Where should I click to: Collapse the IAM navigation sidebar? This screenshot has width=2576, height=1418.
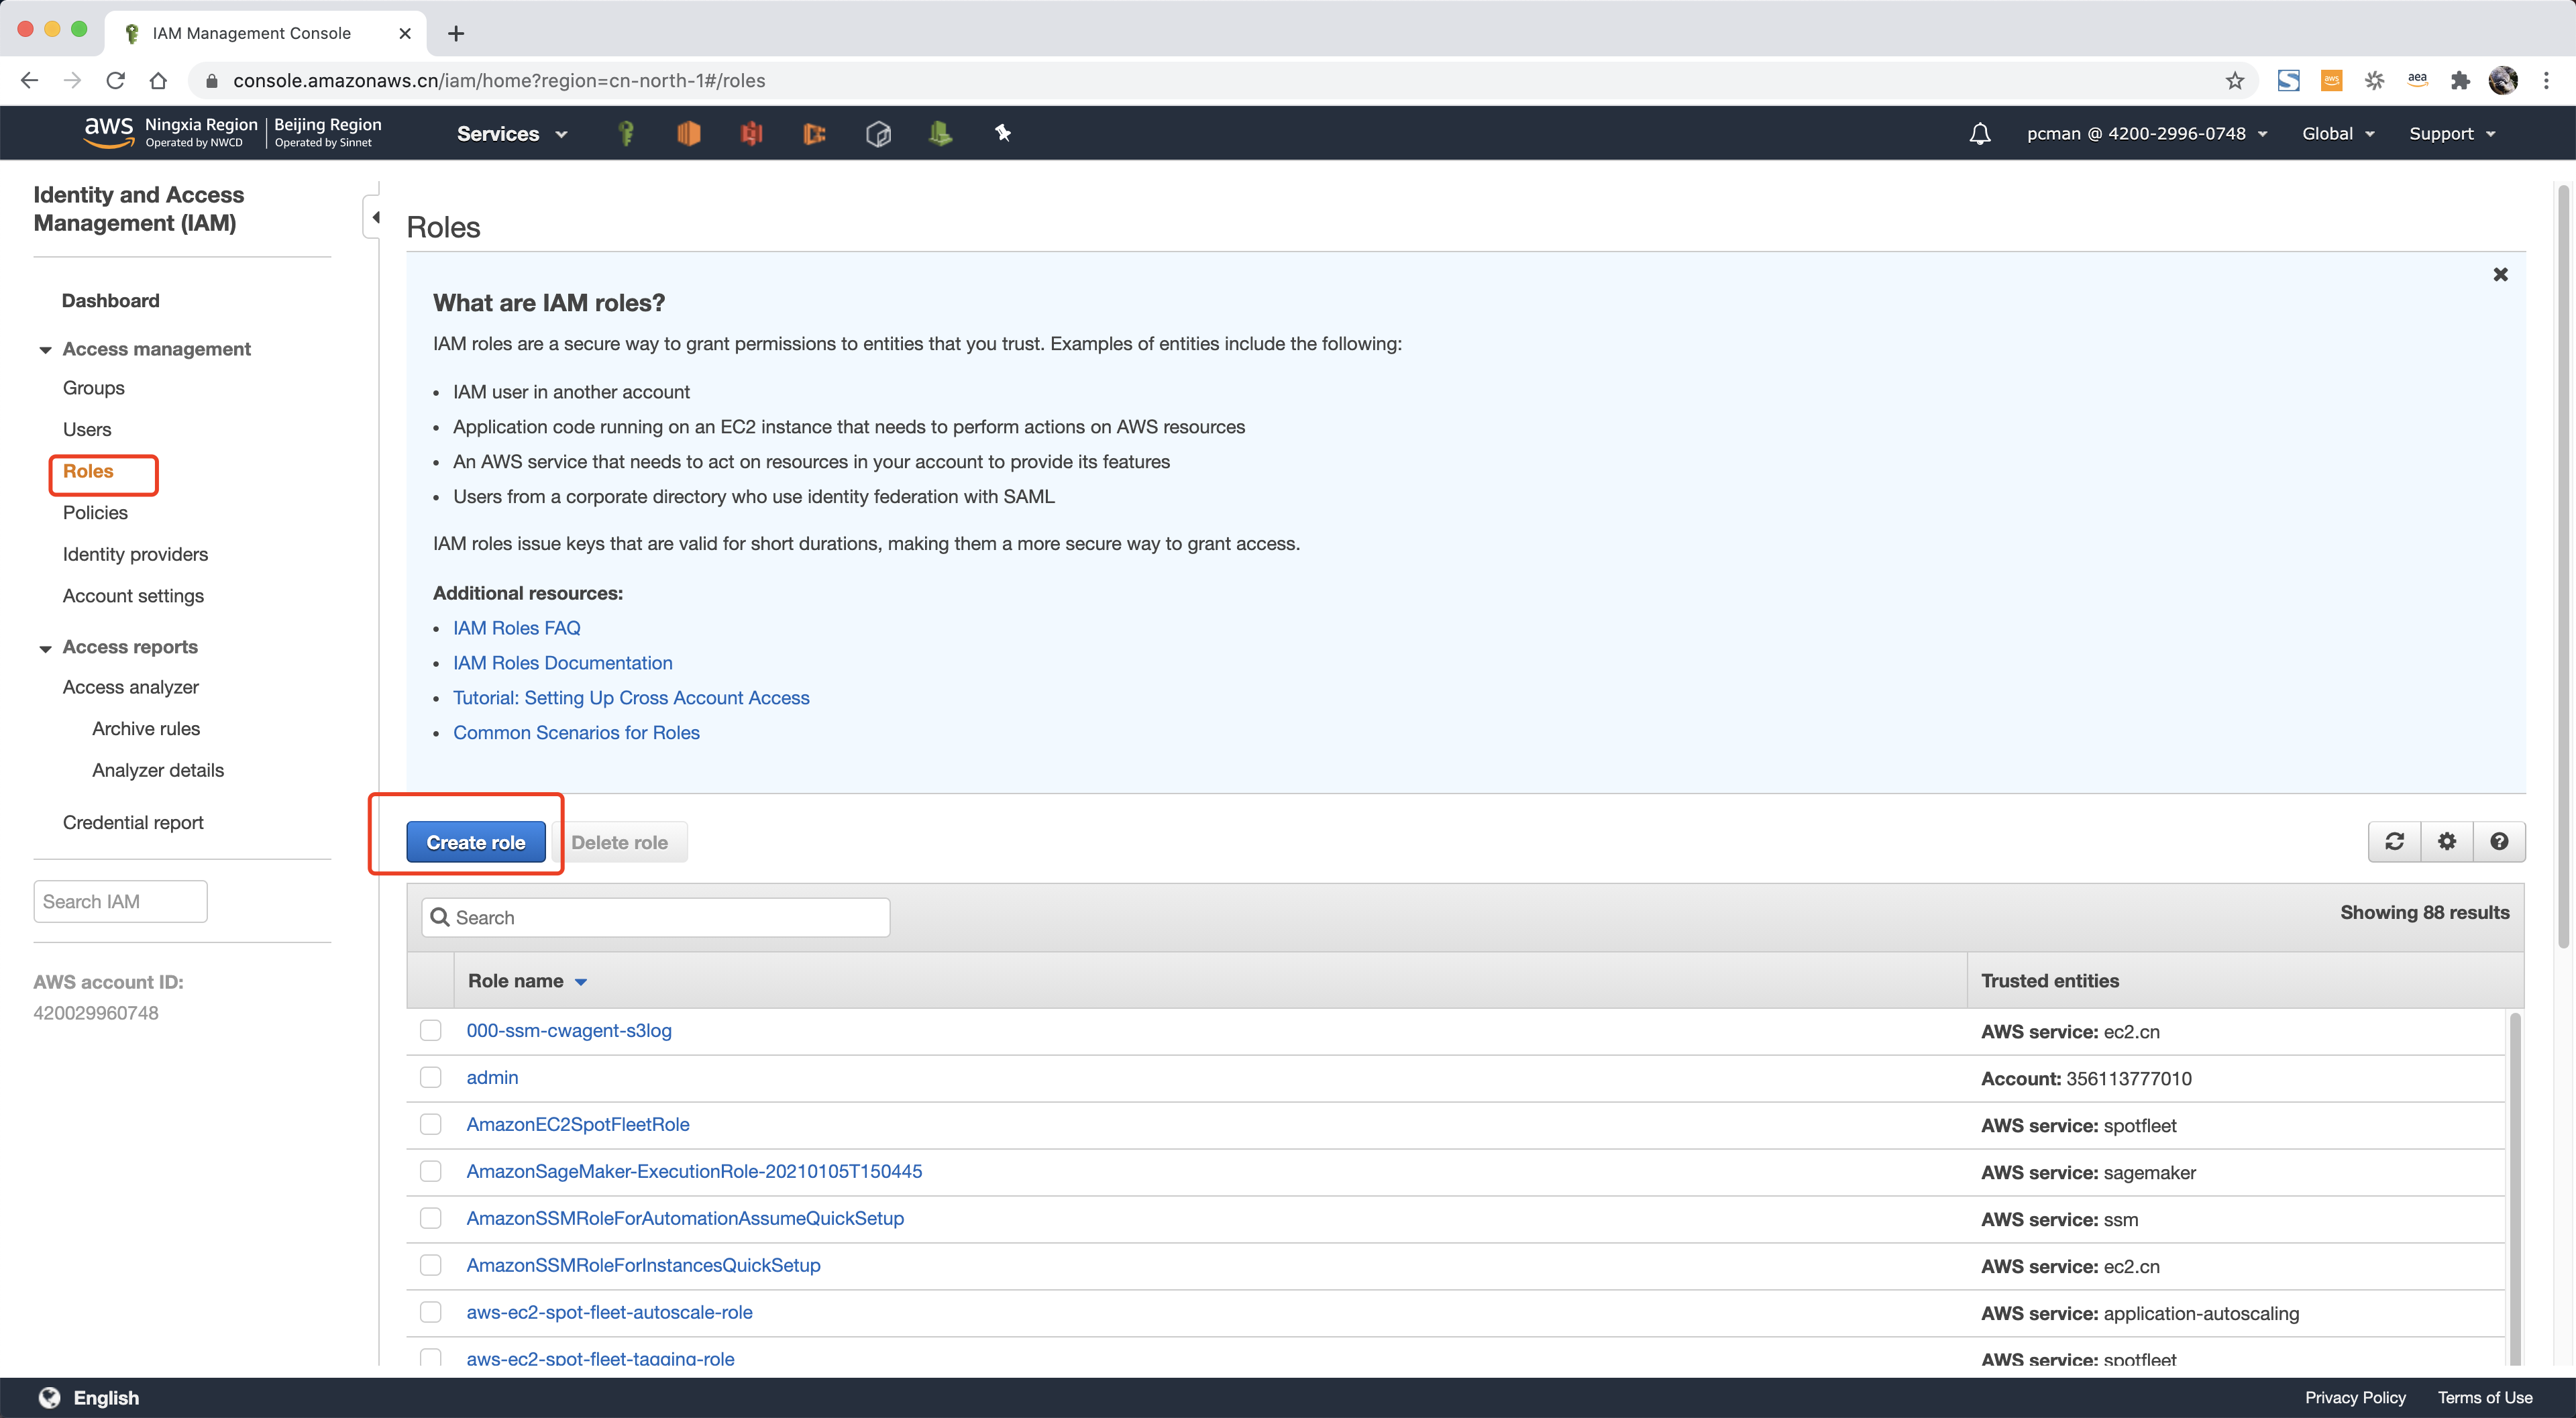(x=374, y=217)
